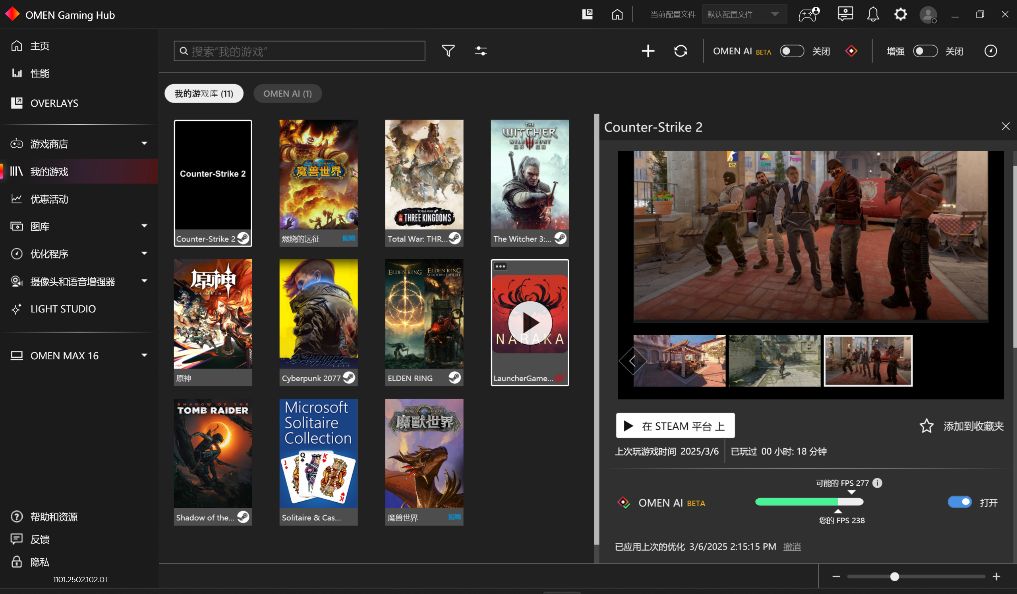The image size is (1017, 594).
Task: Click the star icon to add to favorites
Action: pos(926,426)
